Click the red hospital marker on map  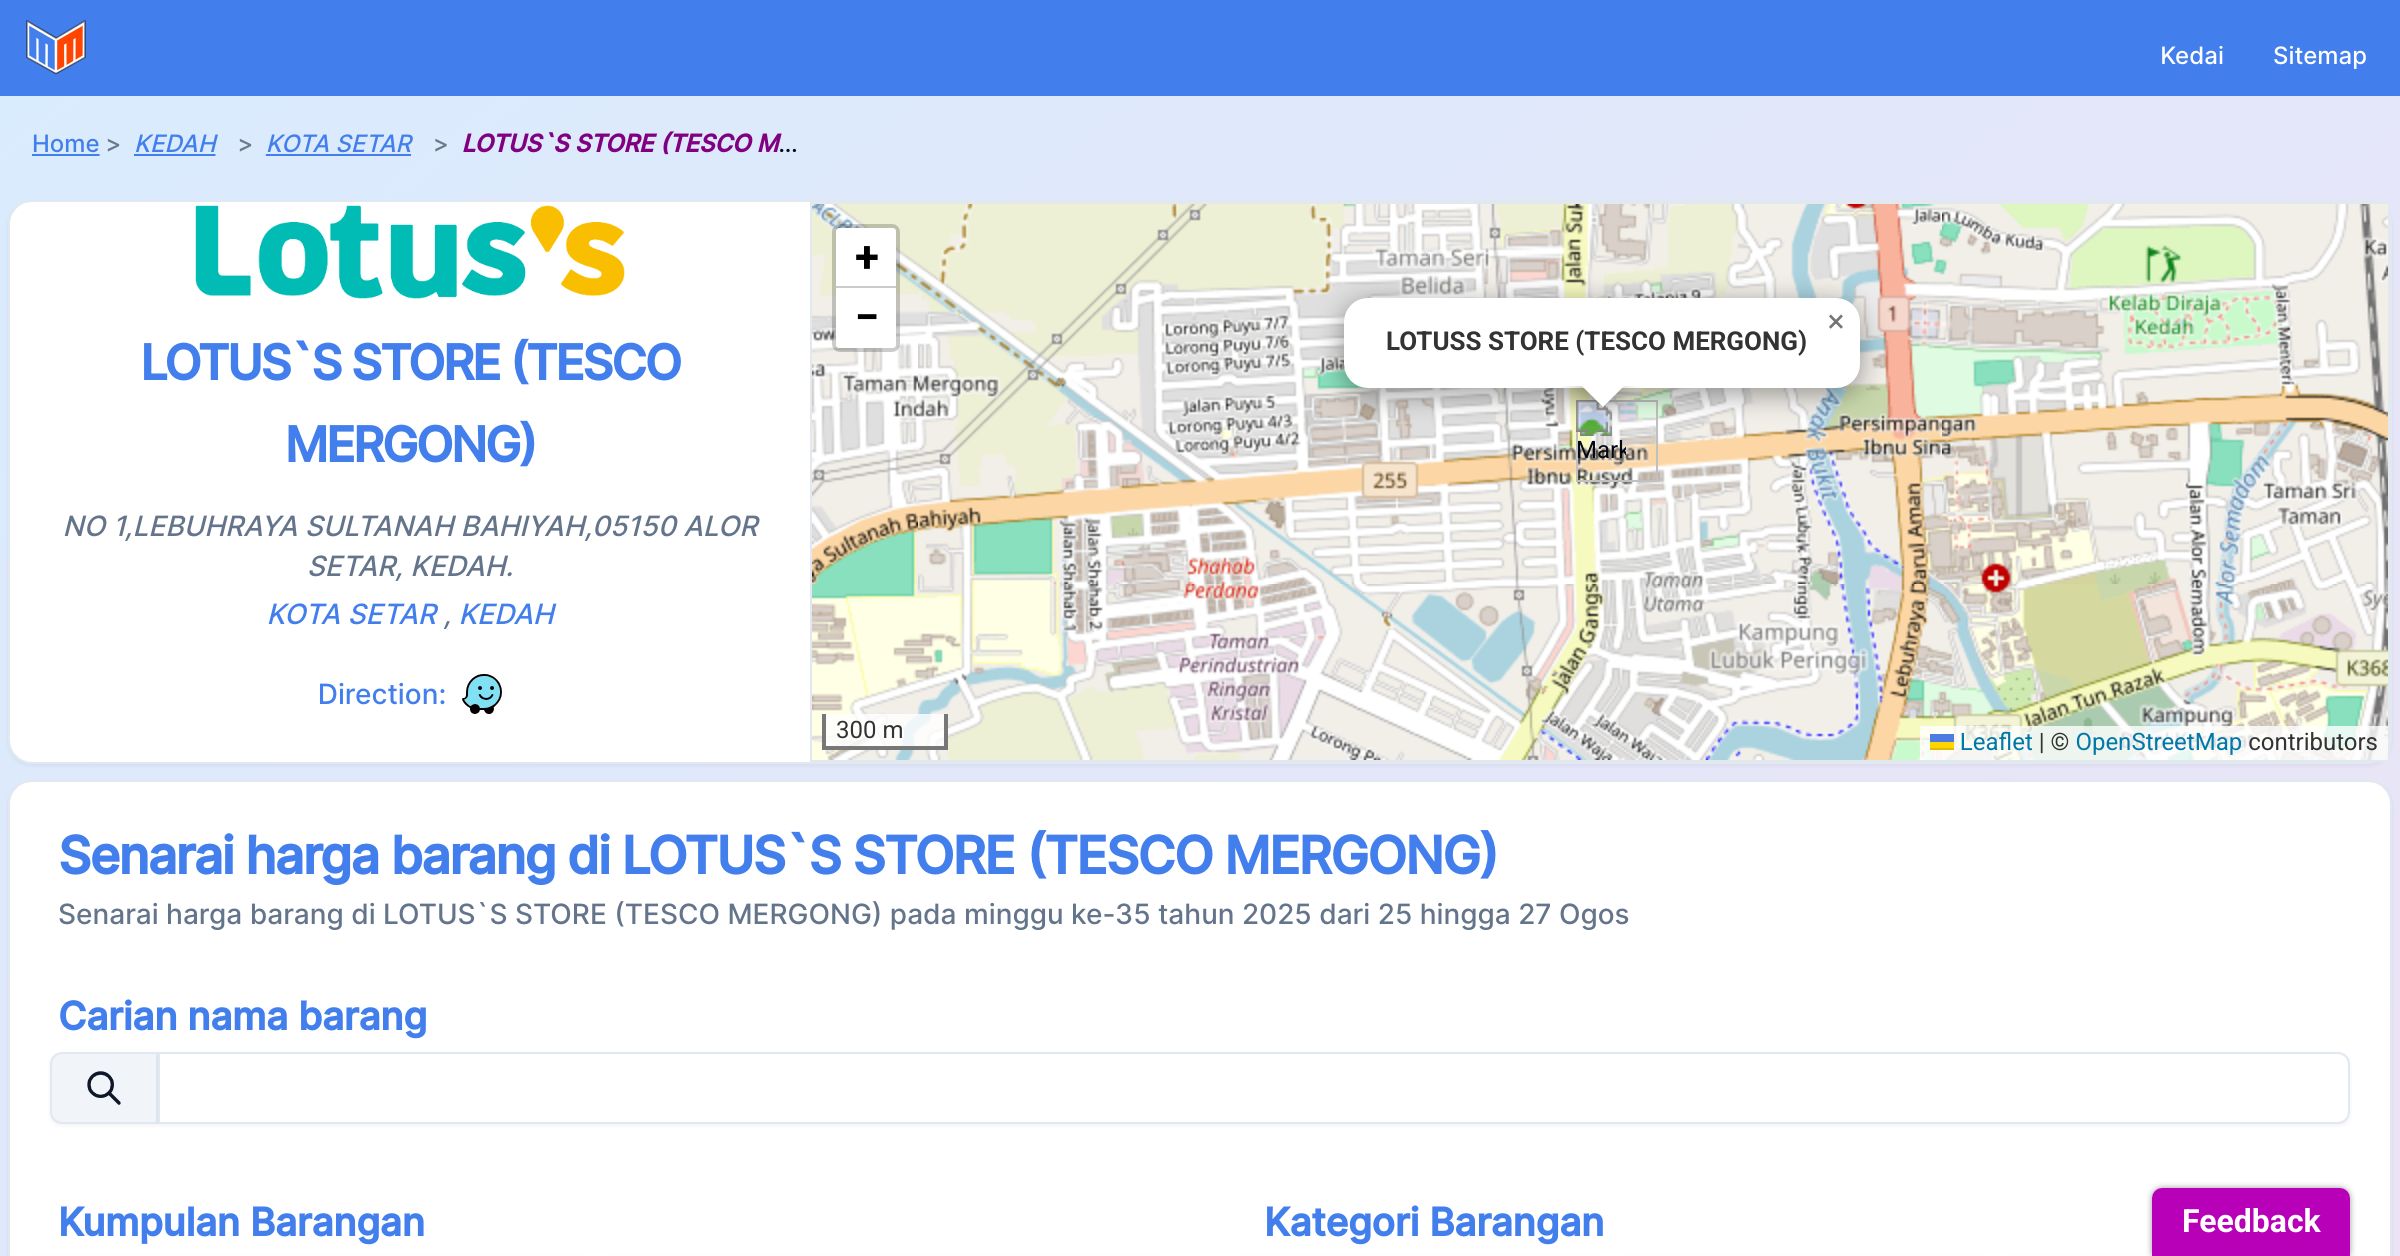coord(1995,577)
